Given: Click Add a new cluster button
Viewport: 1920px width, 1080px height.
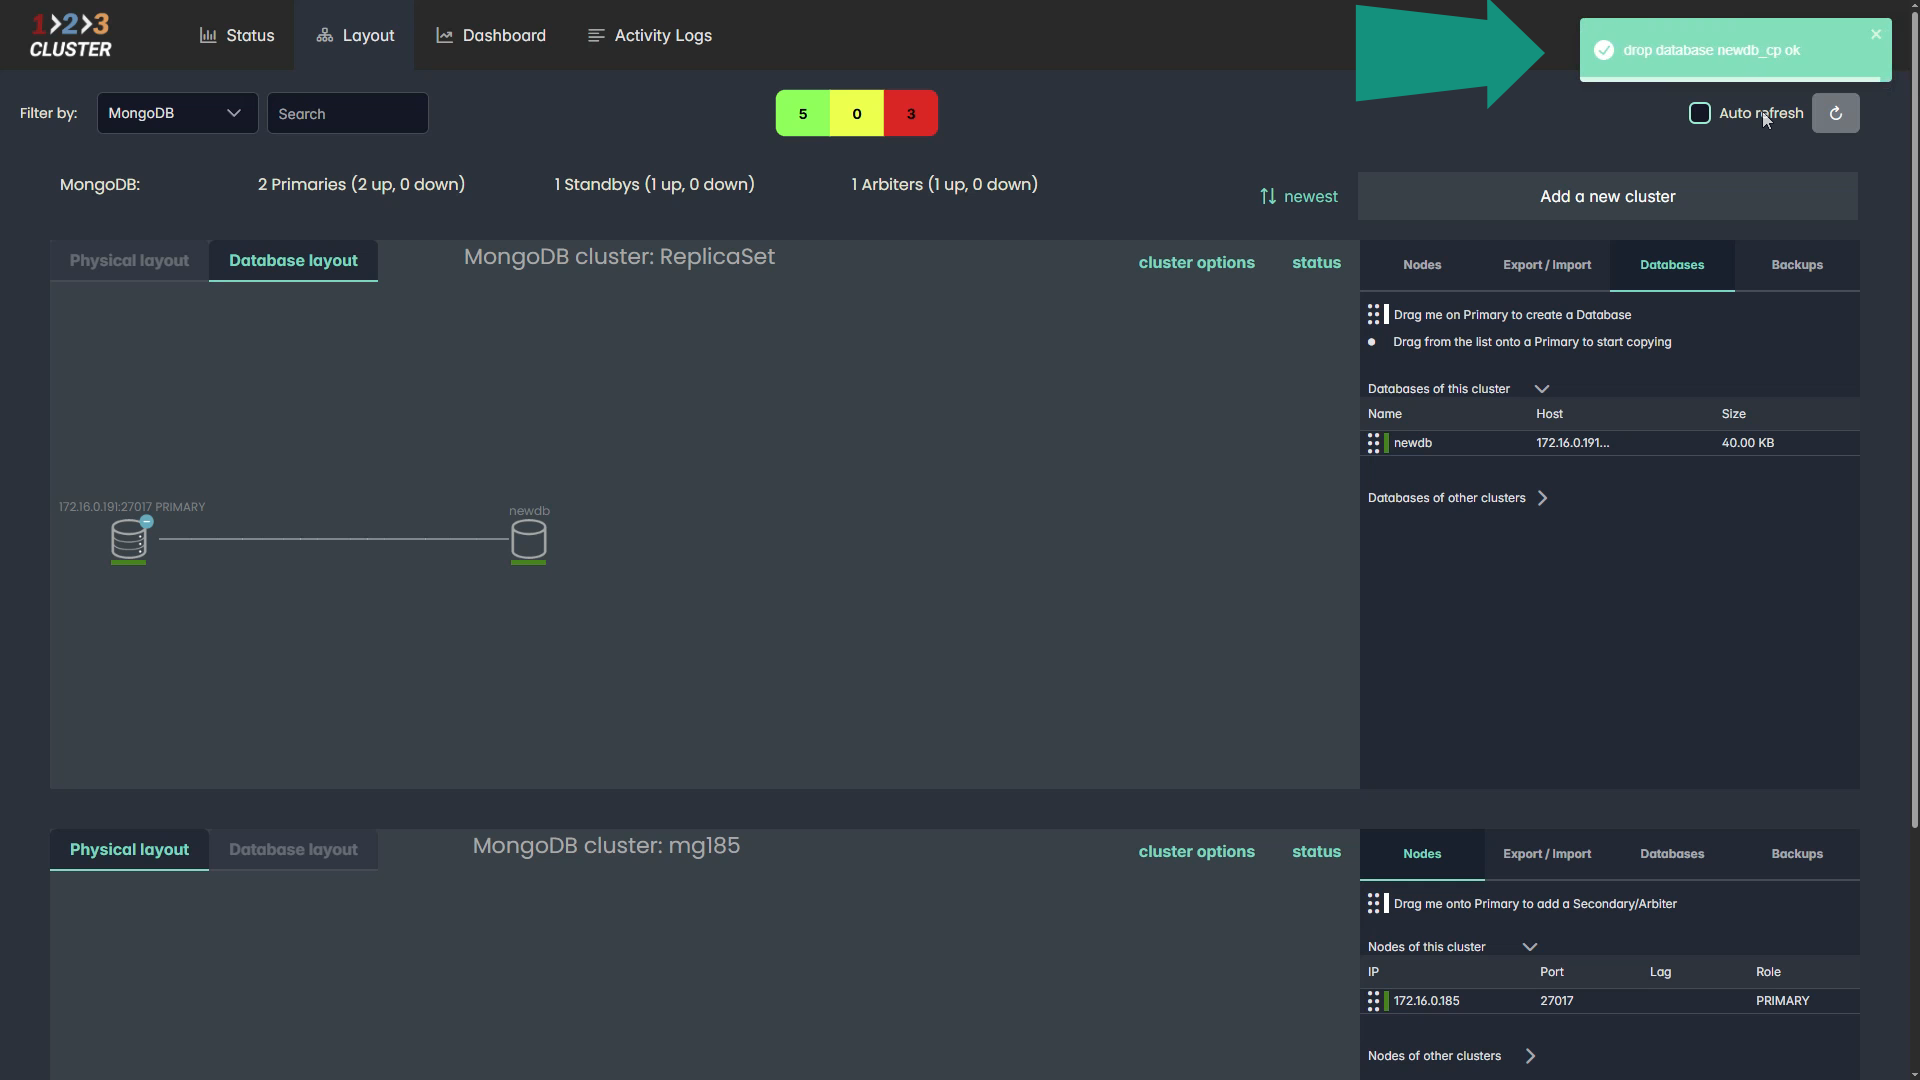Looking at the screenshot, I should tap(1608, 196).
